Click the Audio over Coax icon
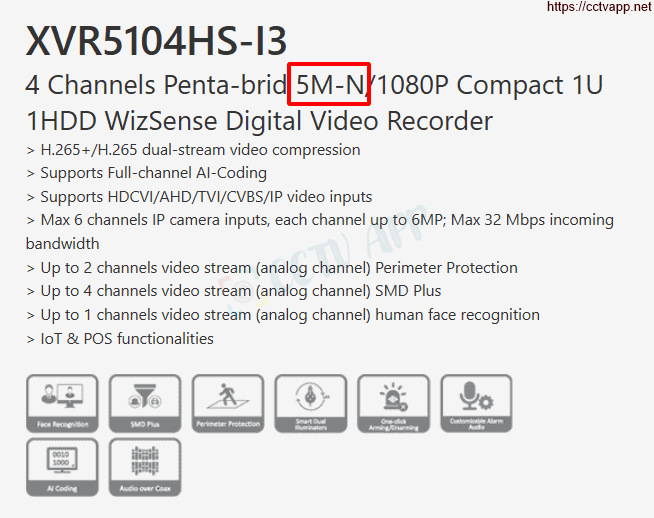Screen dimensions: 654x518 click(x=145, y=467)
